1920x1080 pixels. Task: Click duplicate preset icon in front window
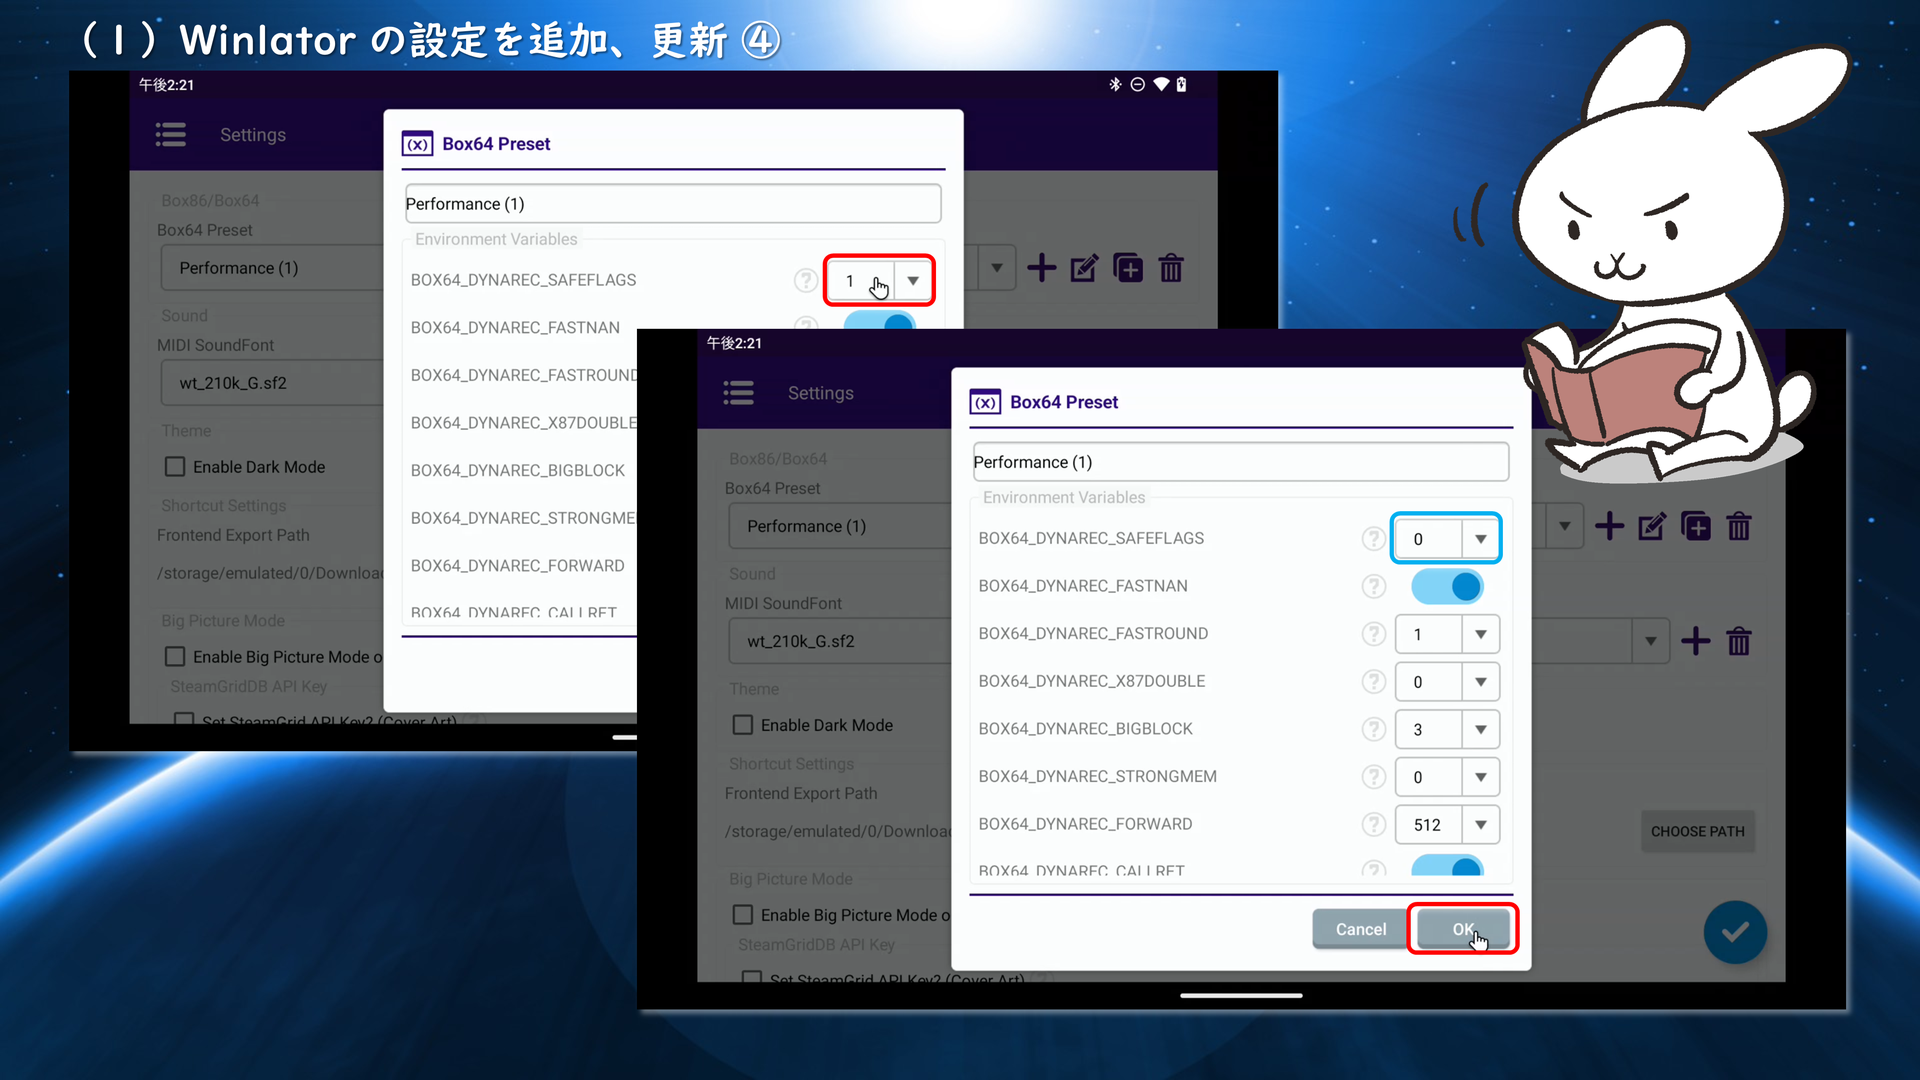point(1696,526)
